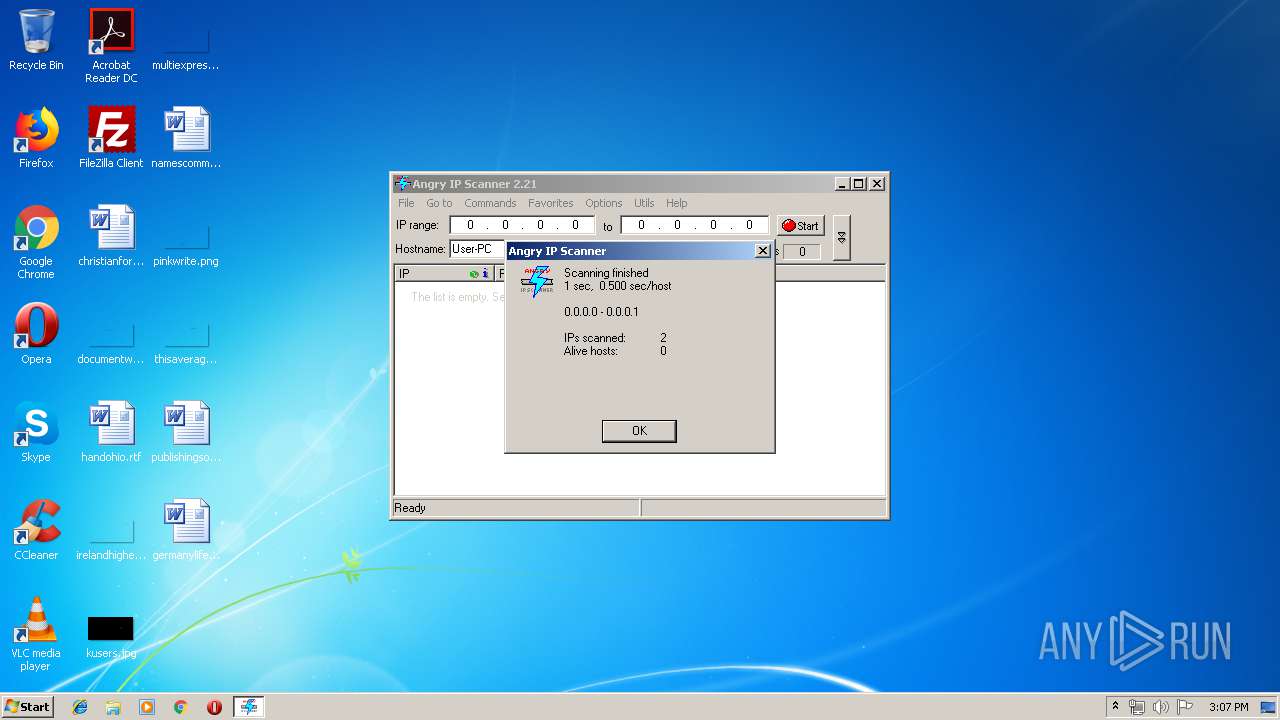Close the Angry IP Scanner results dialog
The image size is (1280, 720).
click(x=762, y=251)
